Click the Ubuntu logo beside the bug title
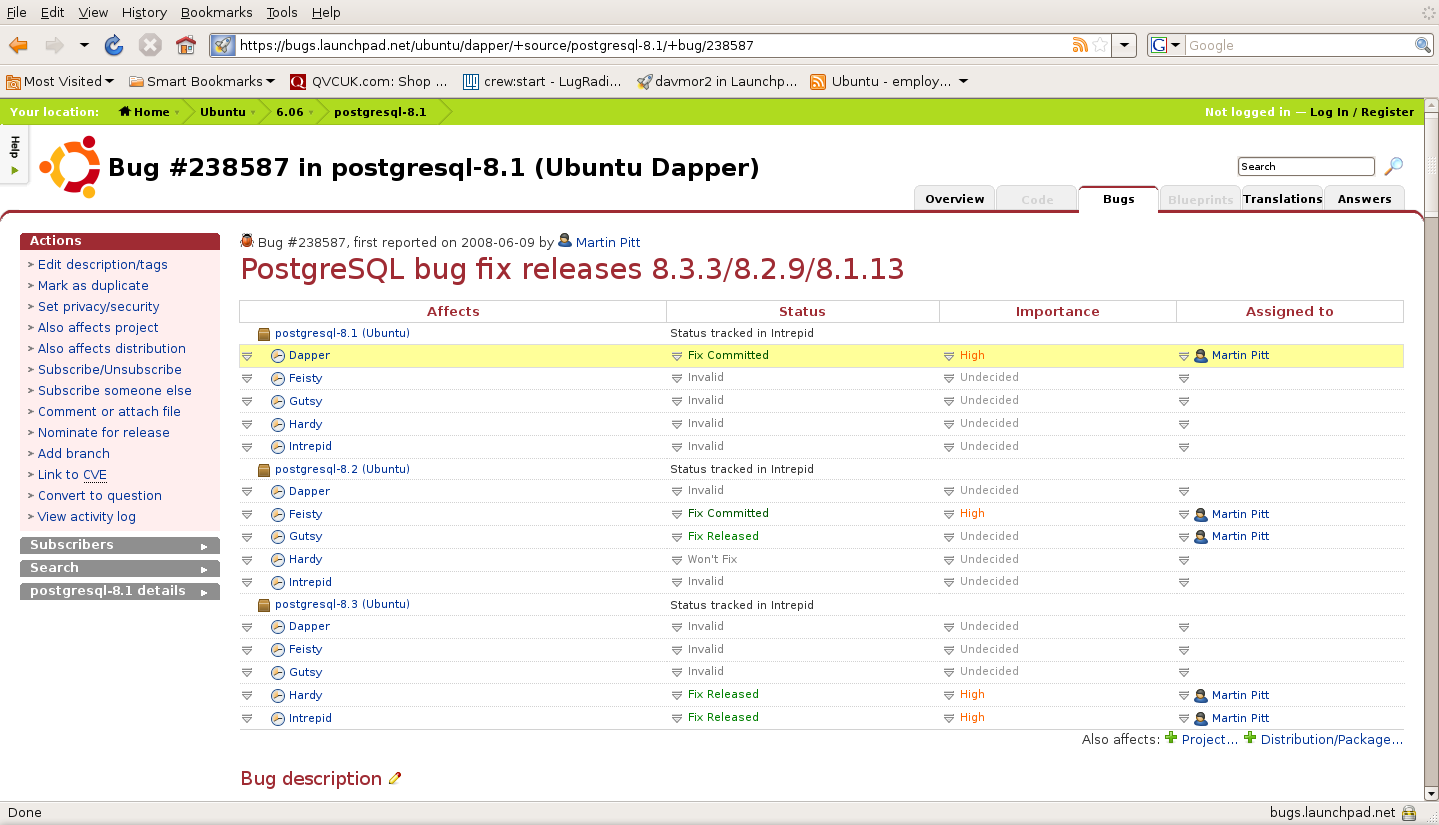 (70, 167)
